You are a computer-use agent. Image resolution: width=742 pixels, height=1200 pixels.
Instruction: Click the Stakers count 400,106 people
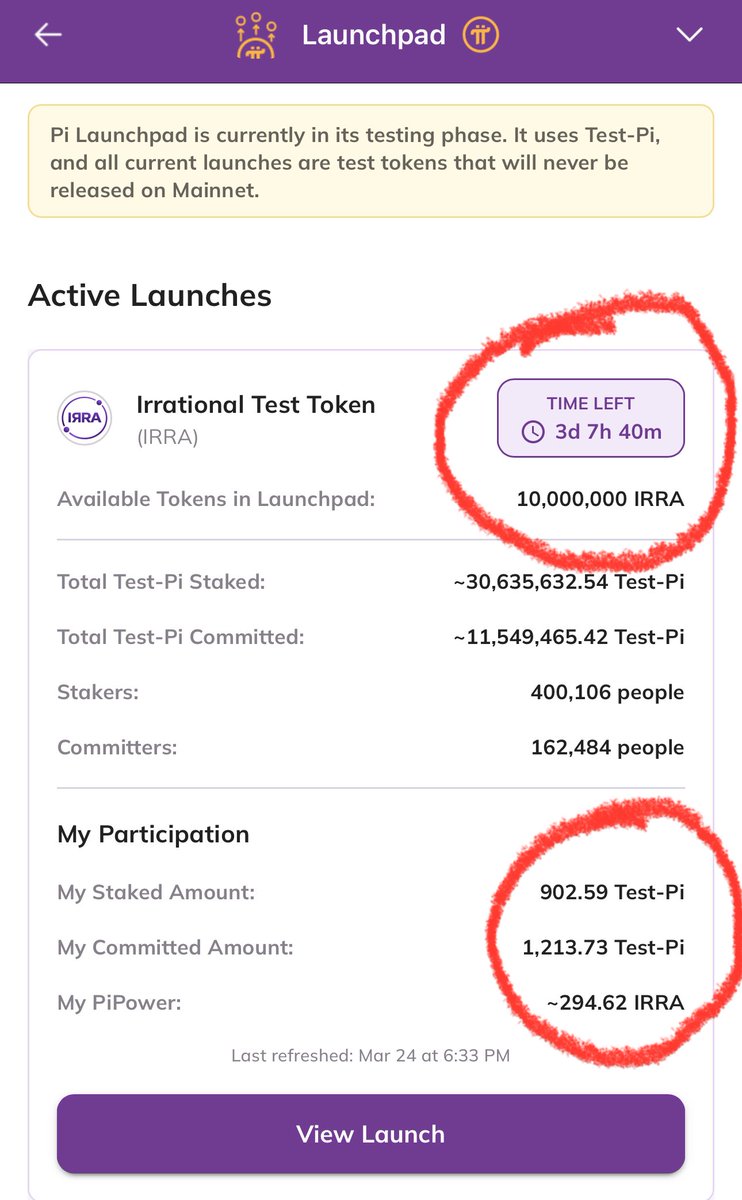607,692
